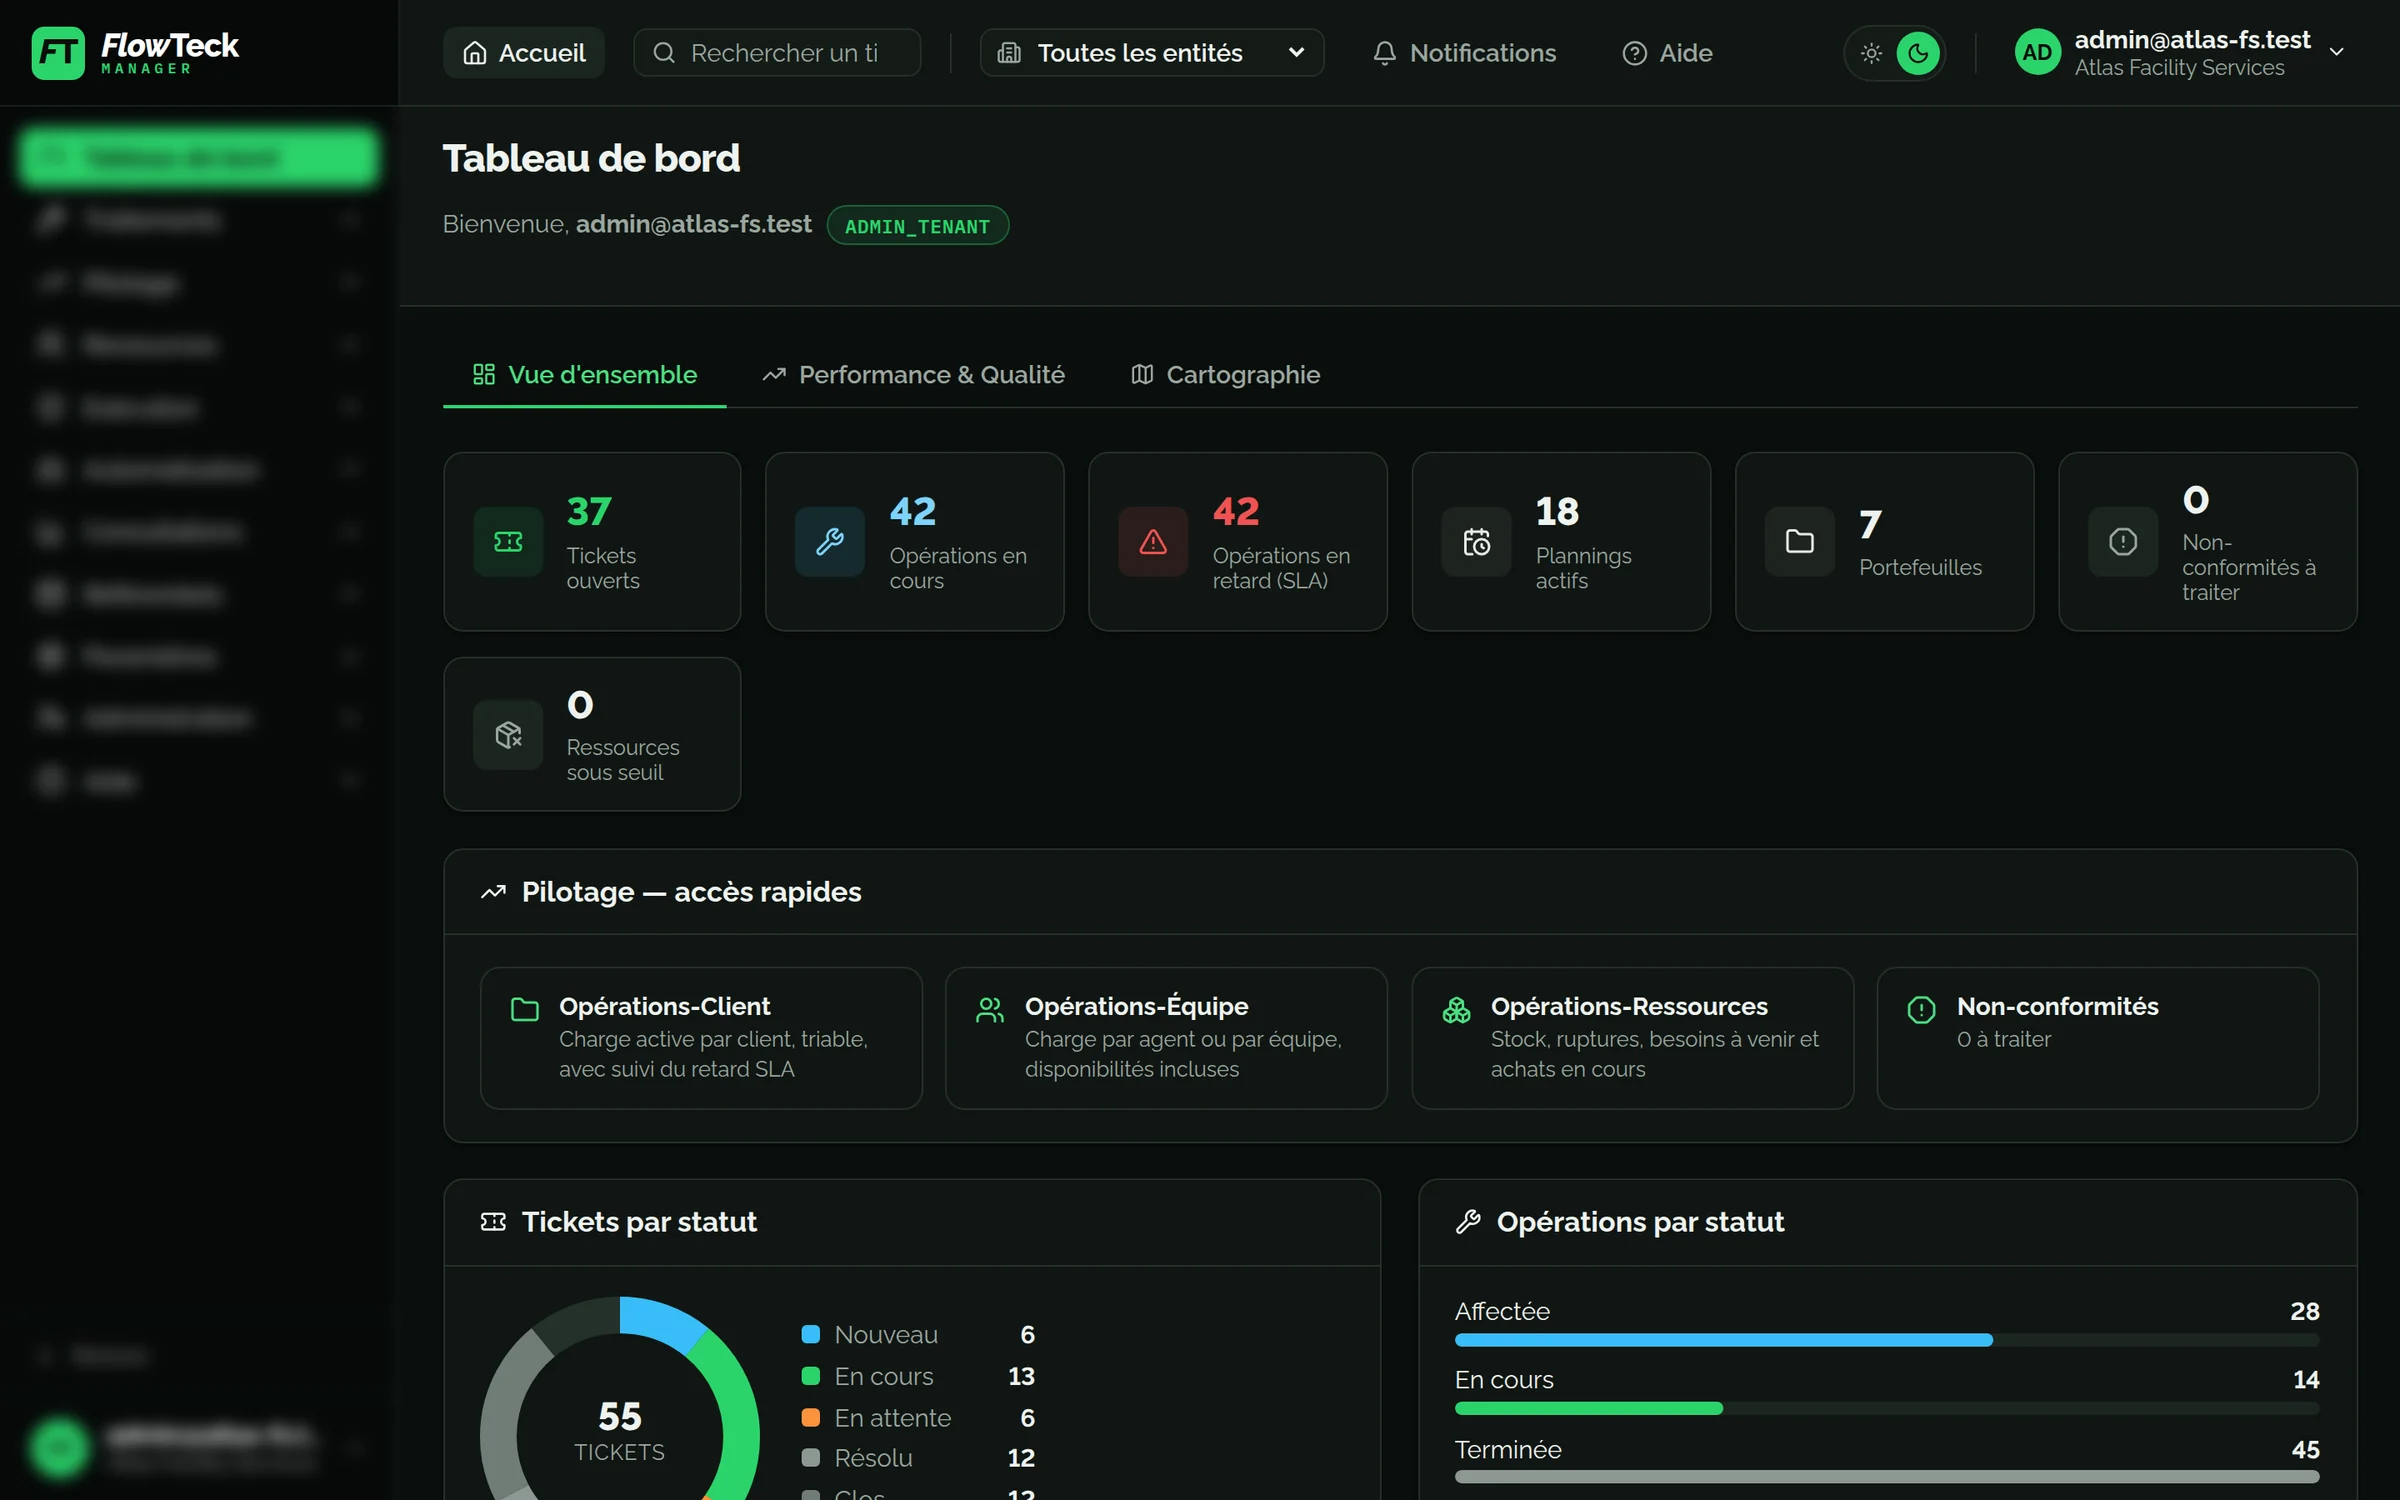This screenshot has width=2400, height=1500.
Task: Click the question mark Aide icon
Action: pyautogui.click(x=1634, y=53)
